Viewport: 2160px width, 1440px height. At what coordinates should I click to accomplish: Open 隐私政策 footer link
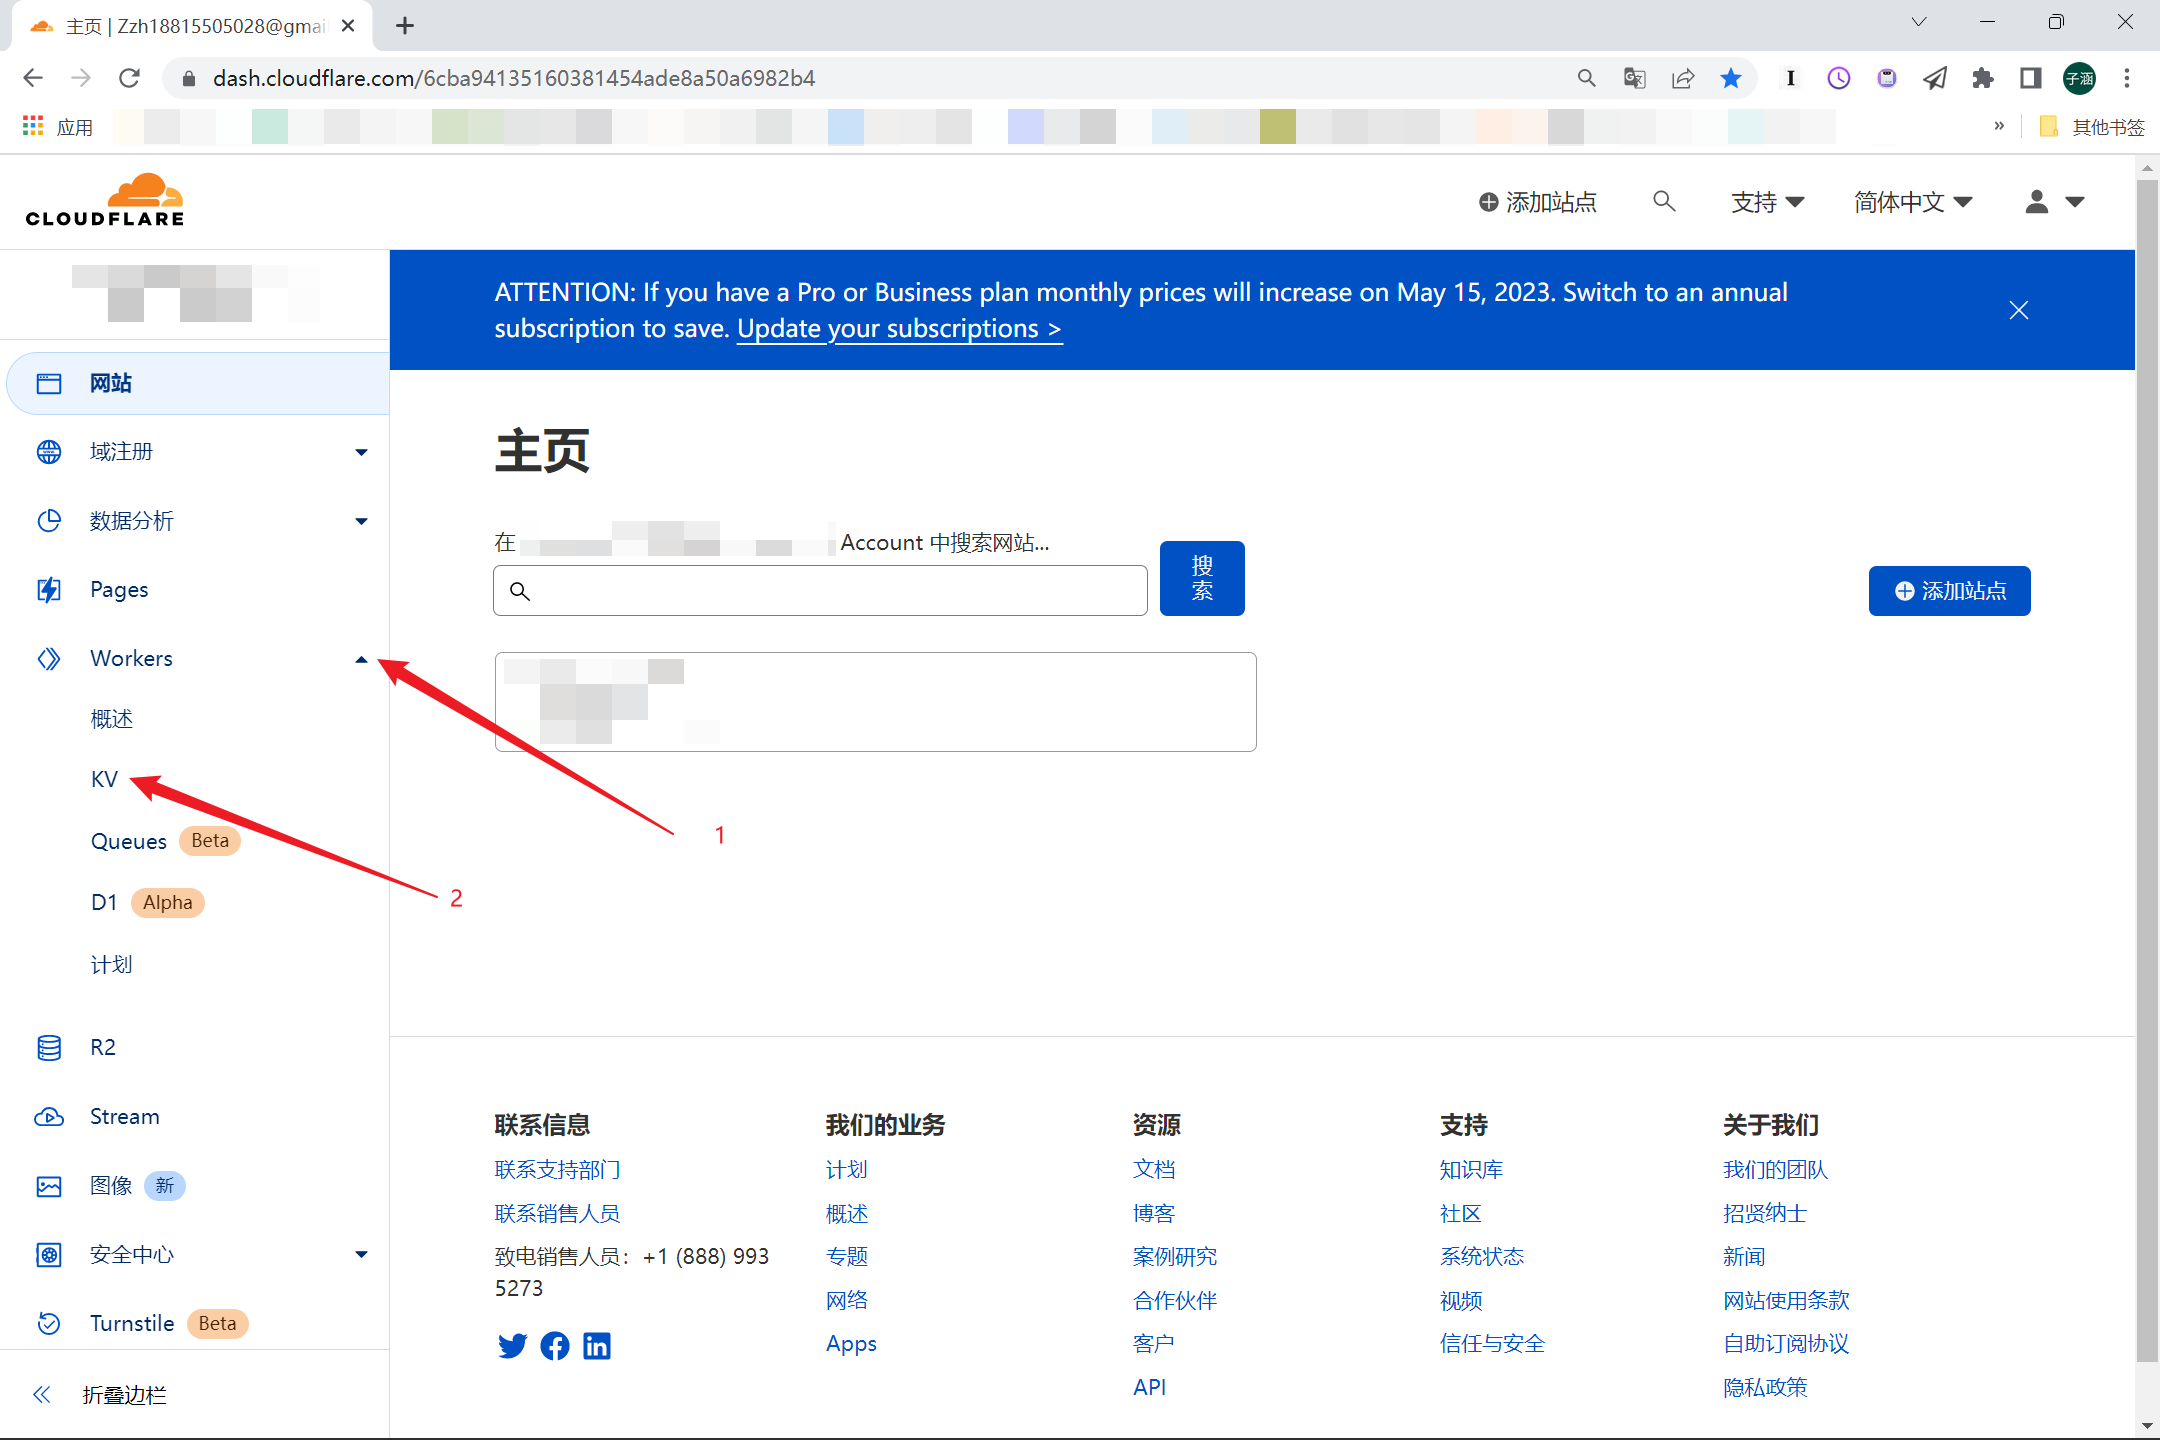click(x=1765, y=1387)
